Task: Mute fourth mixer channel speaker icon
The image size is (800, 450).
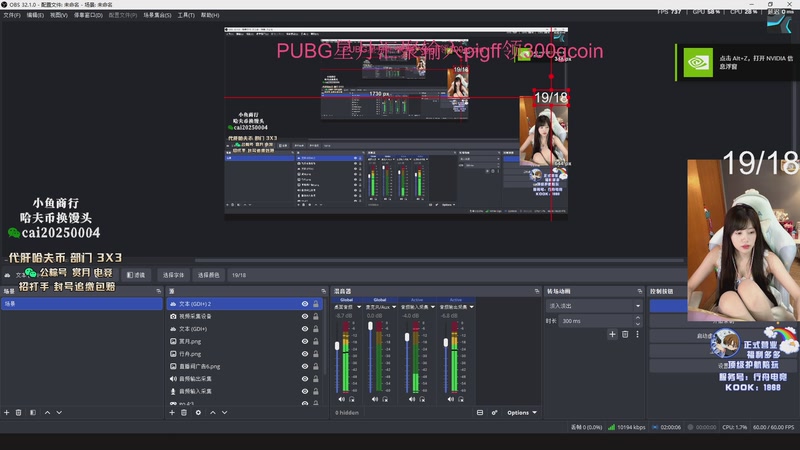Action: point(451,399)
